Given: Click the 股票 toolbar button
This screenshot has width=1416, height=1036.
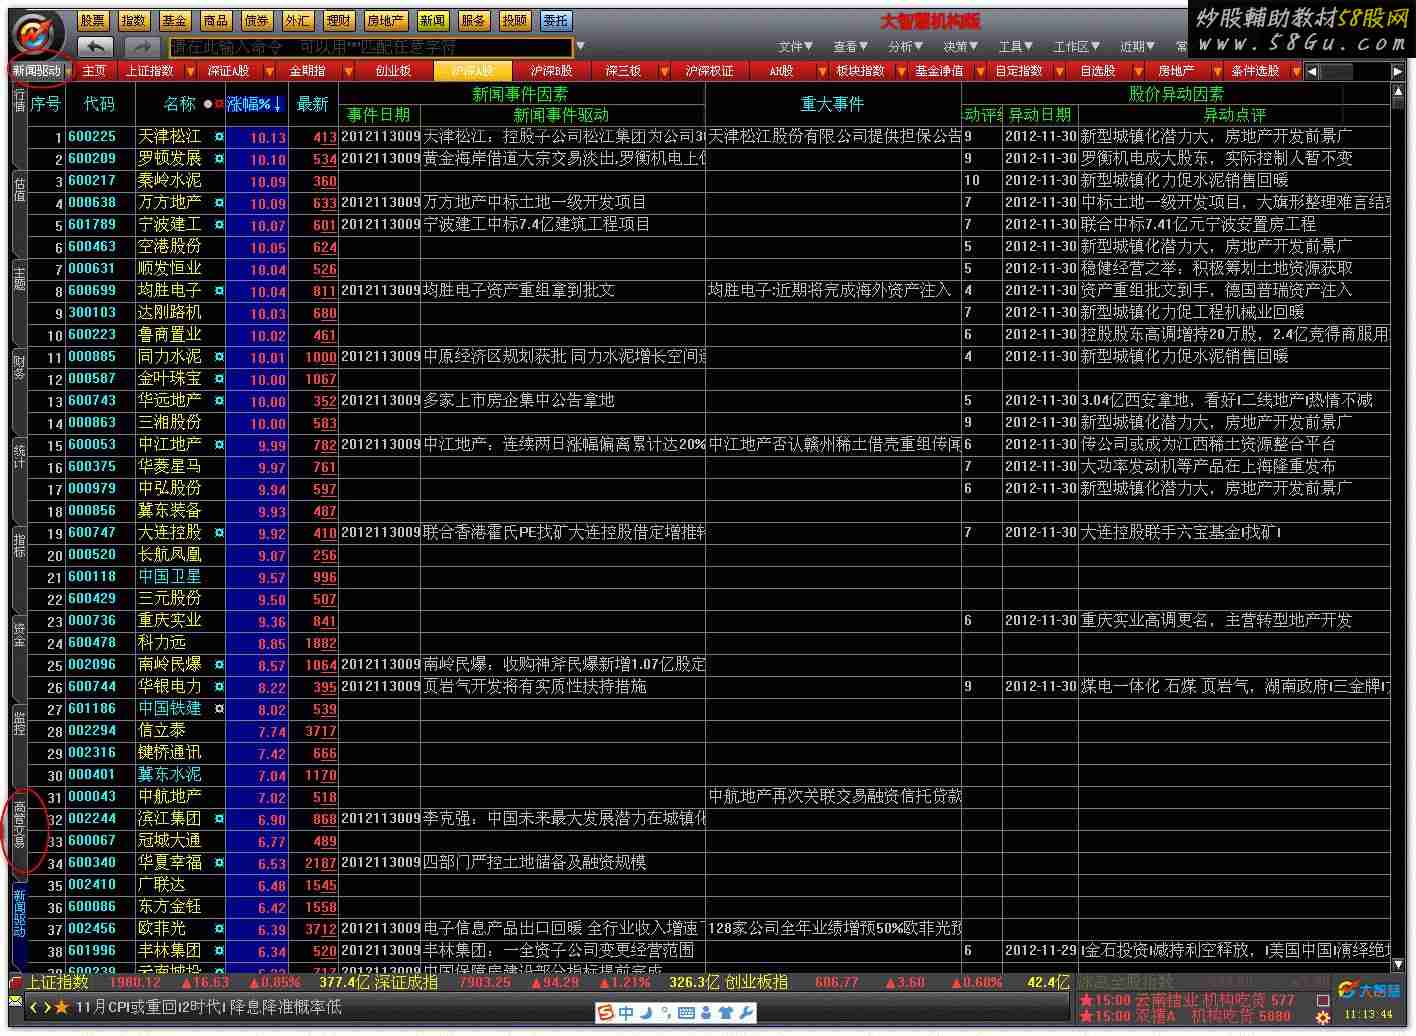Looking at the screenshot, I should pos(92,20).
